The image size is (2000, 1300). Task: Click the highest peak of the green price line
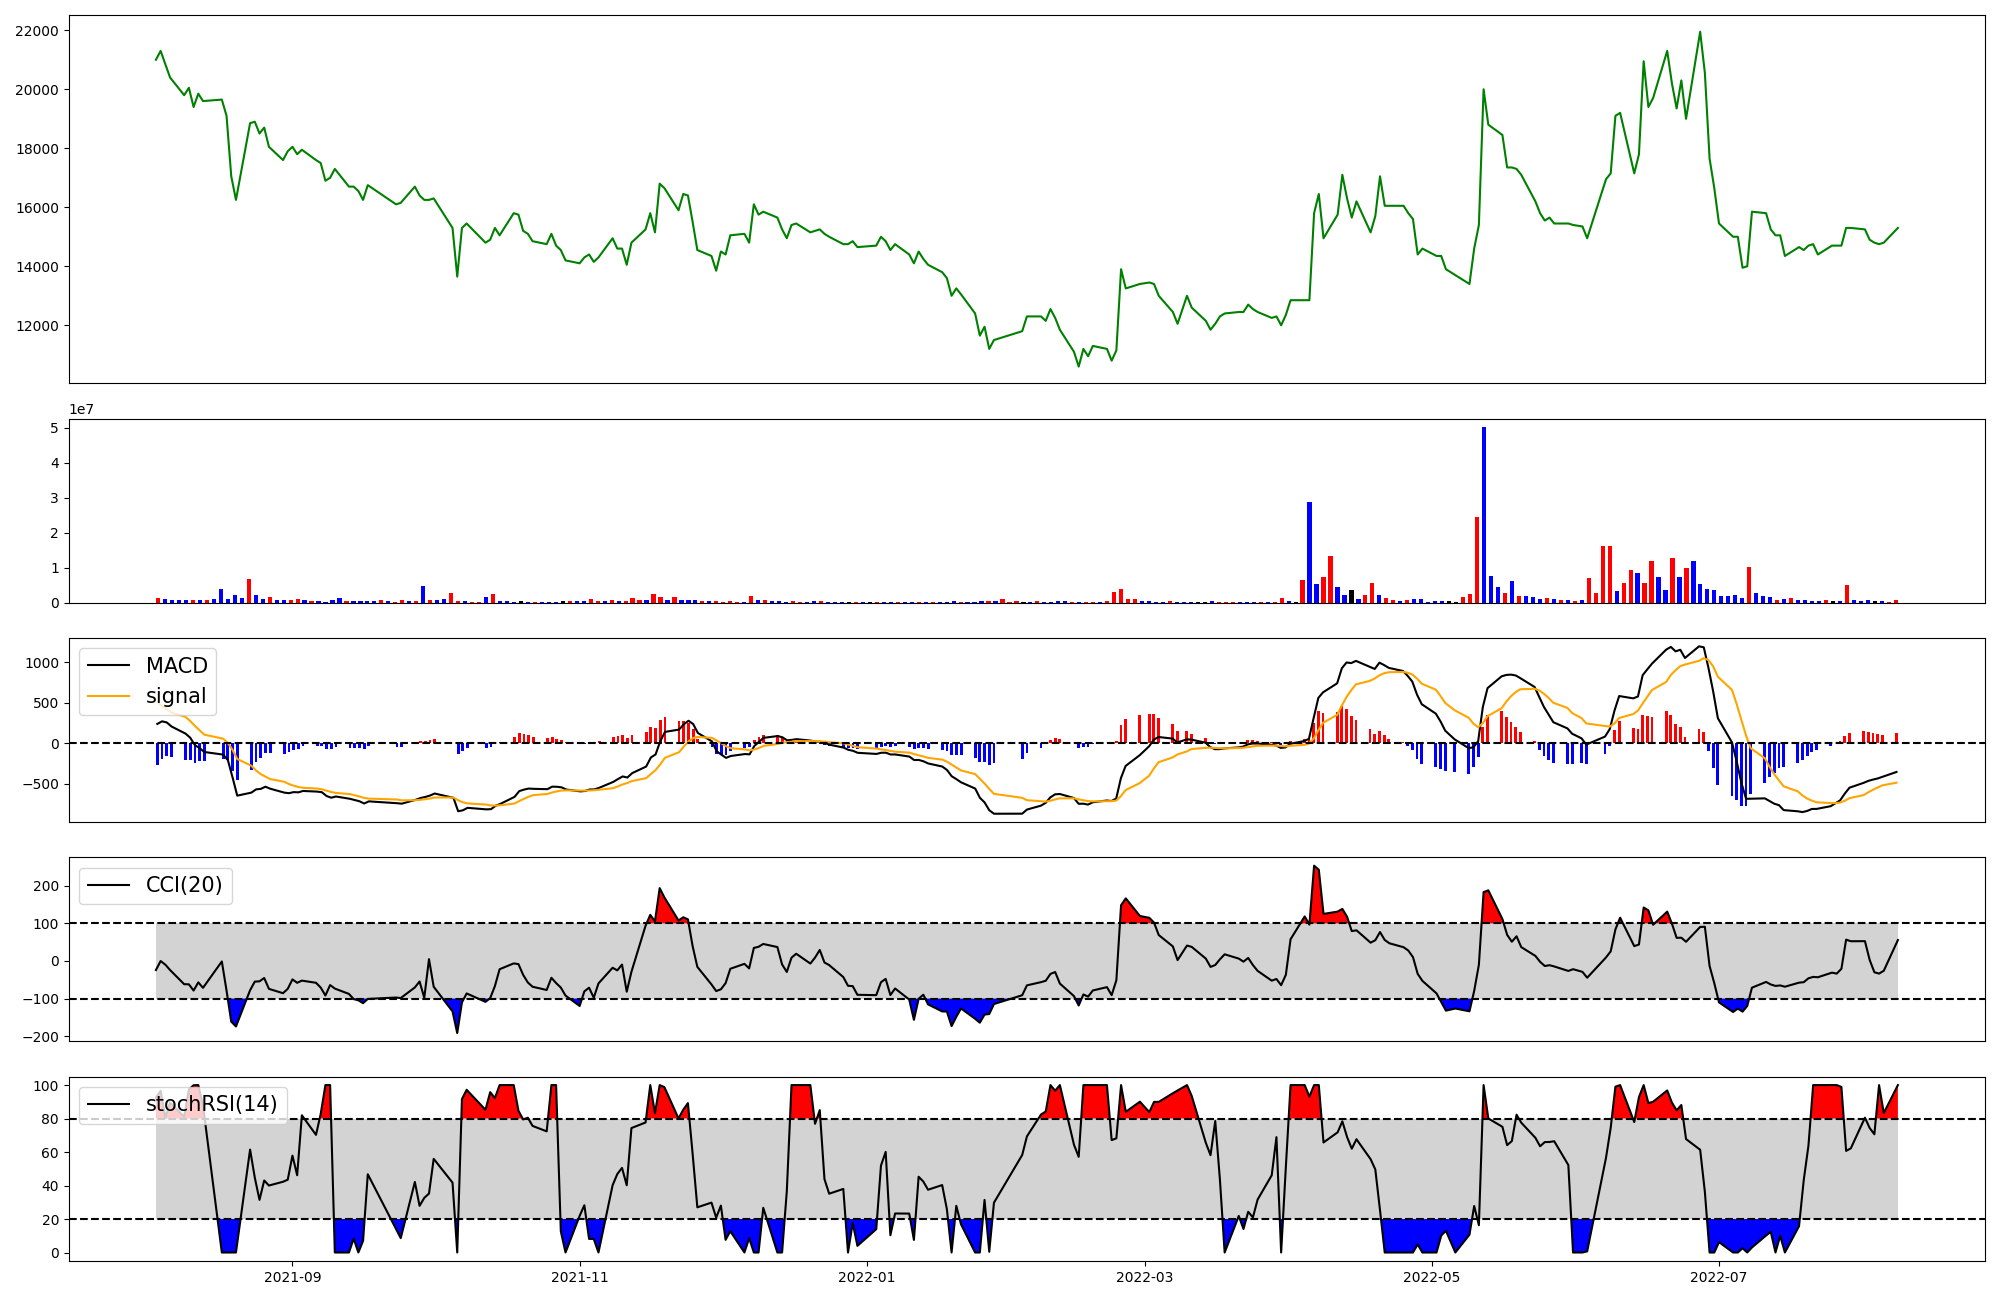[x=1699, y=33]
